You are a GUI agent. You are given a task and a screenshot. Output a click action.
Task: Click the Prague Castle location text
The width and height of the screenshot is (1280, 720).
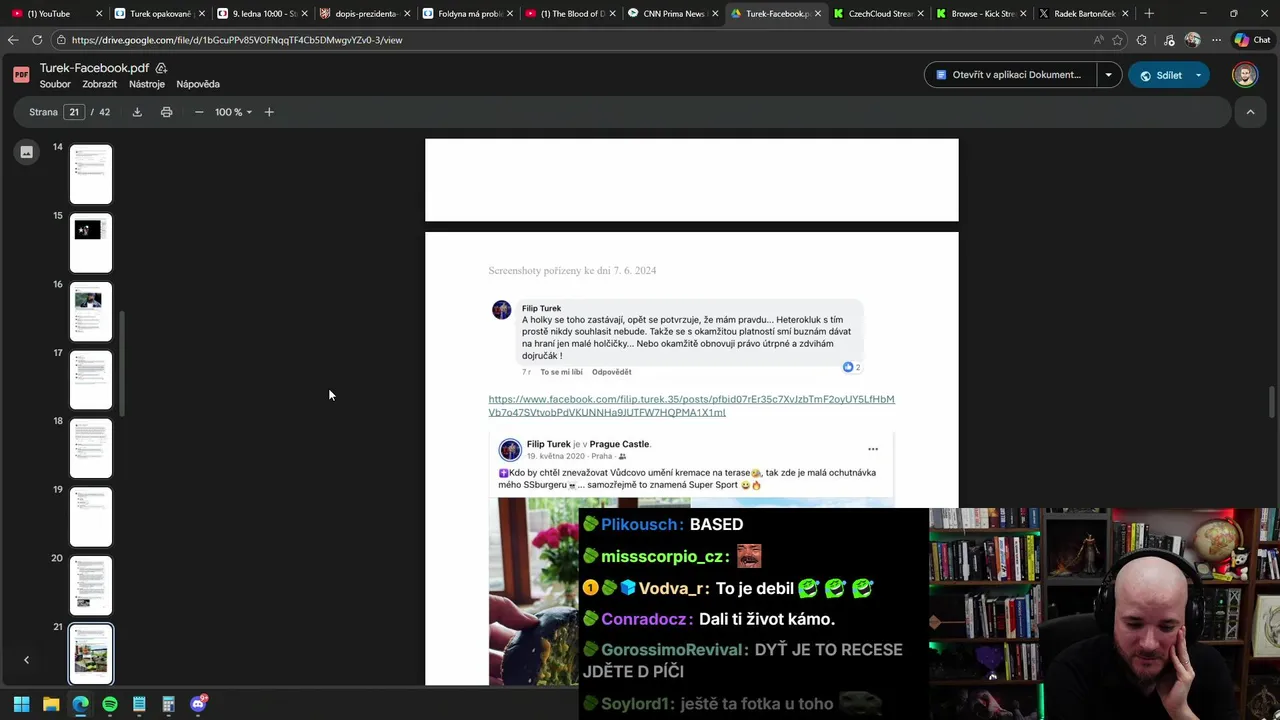619,444
